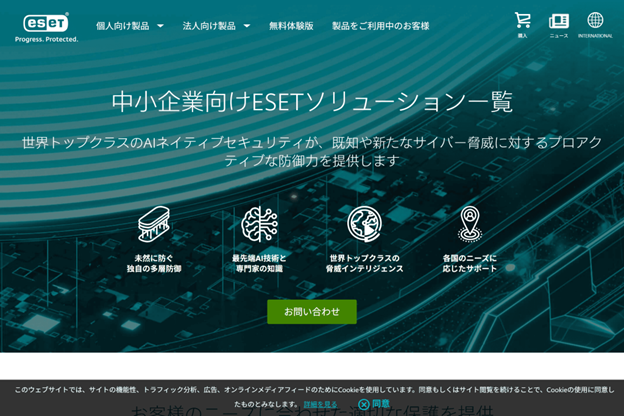624x416 pixels.
Task: Click the 中小企業向けESETソリューション一覧 heading
Action: coord(312,102)
